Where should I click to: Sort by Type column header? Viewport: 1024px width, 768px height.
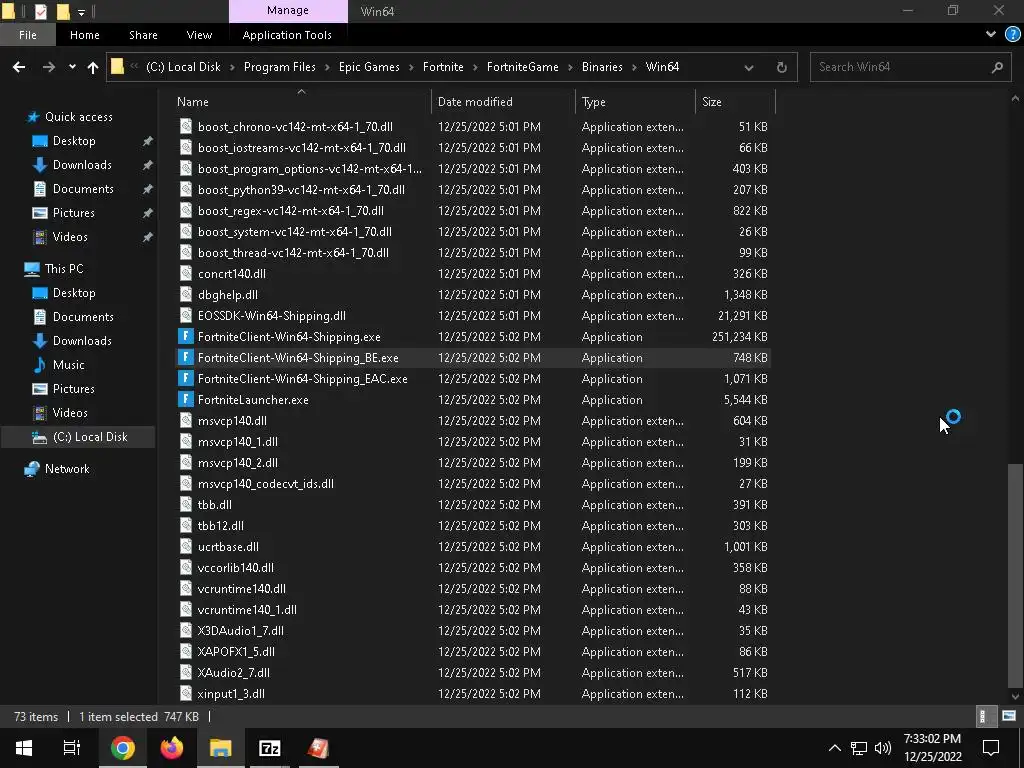(x=635, y=102)
